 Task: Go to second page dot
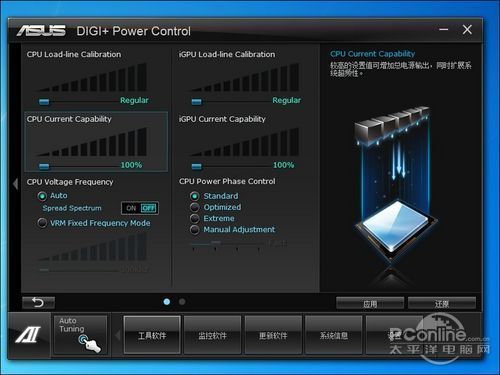click(x=182, y=302)
